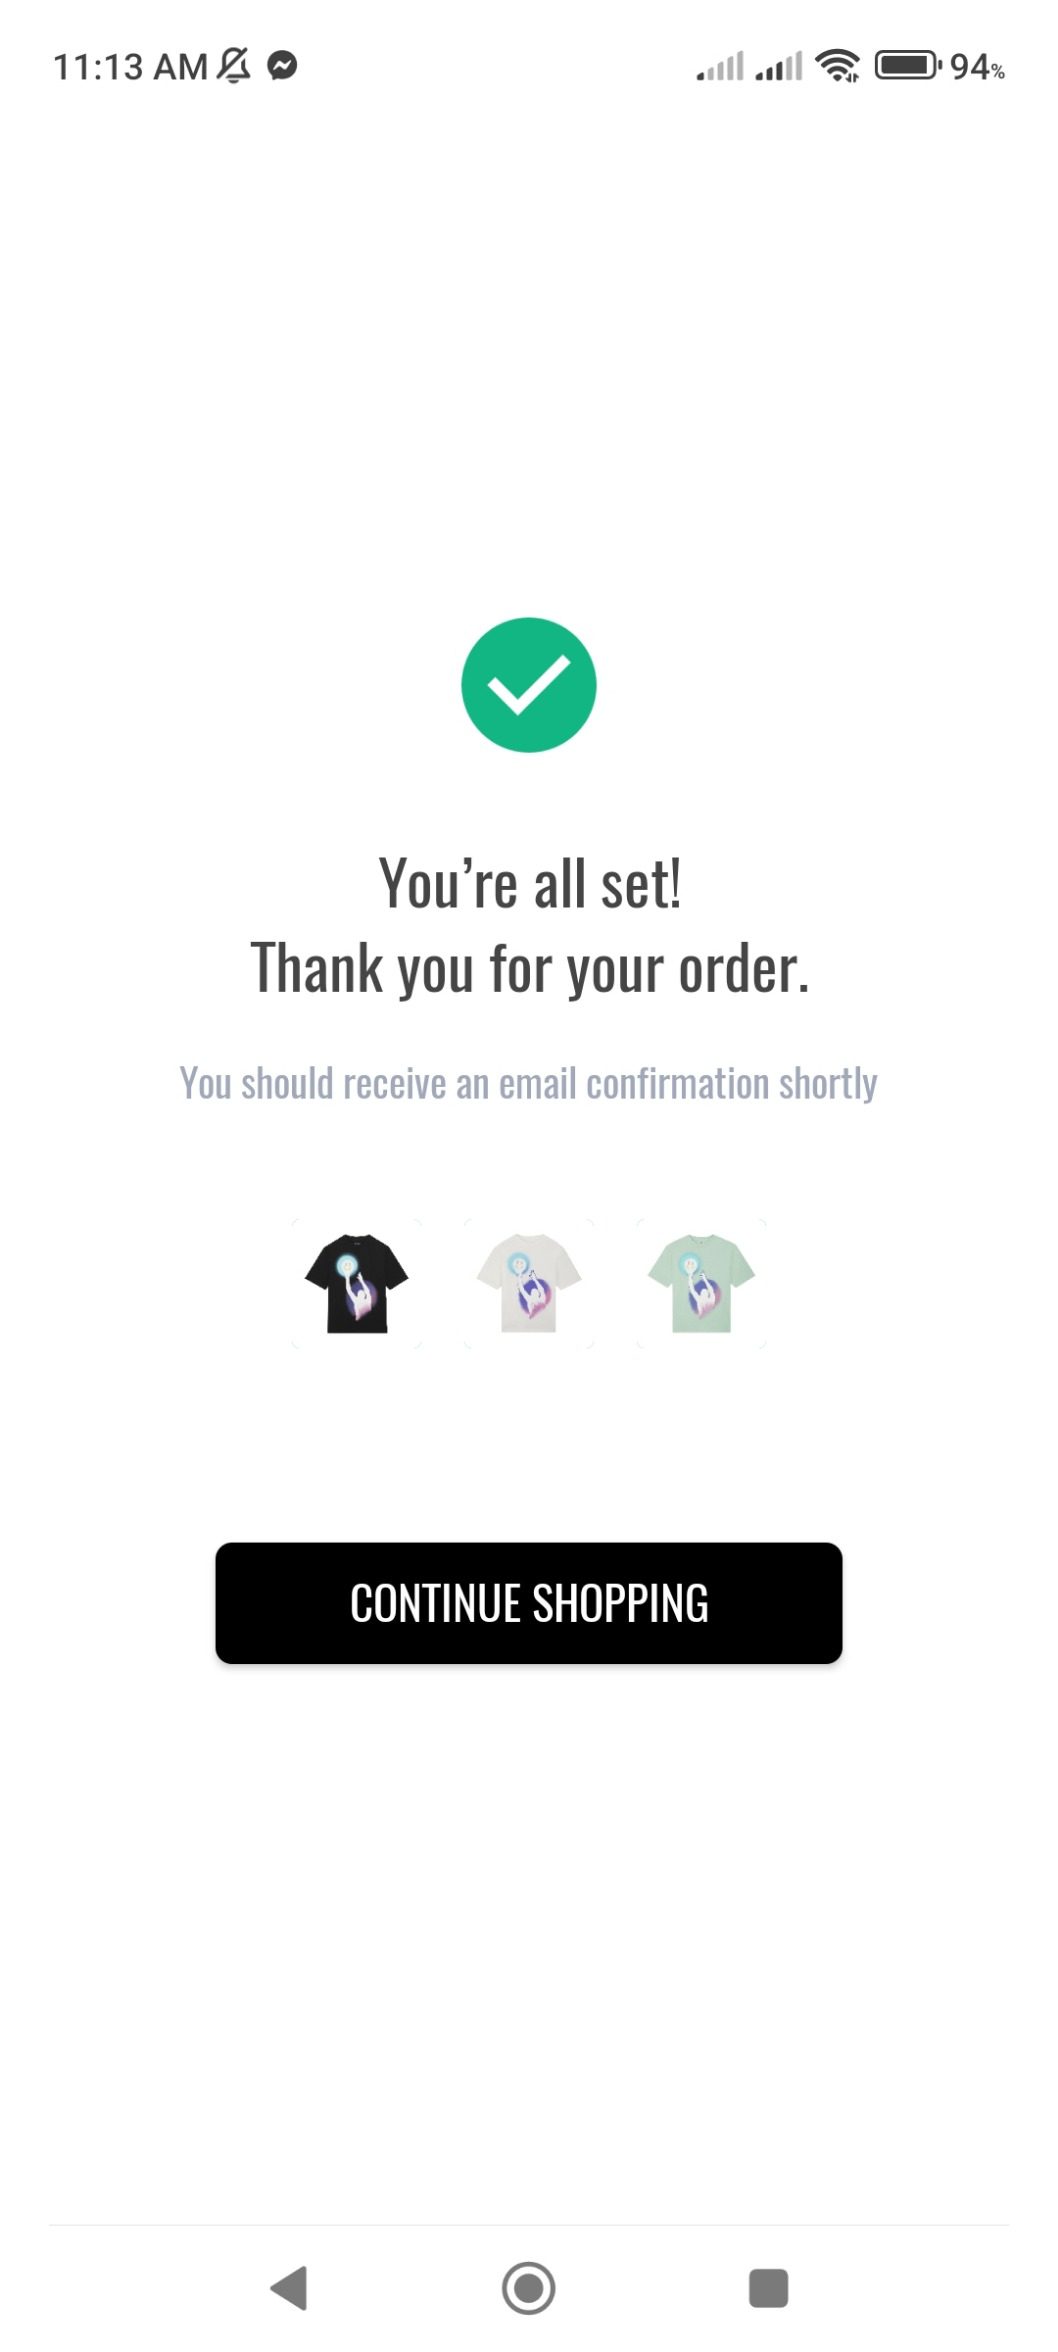Tap the 94% battery percentage text

[977, 67]
